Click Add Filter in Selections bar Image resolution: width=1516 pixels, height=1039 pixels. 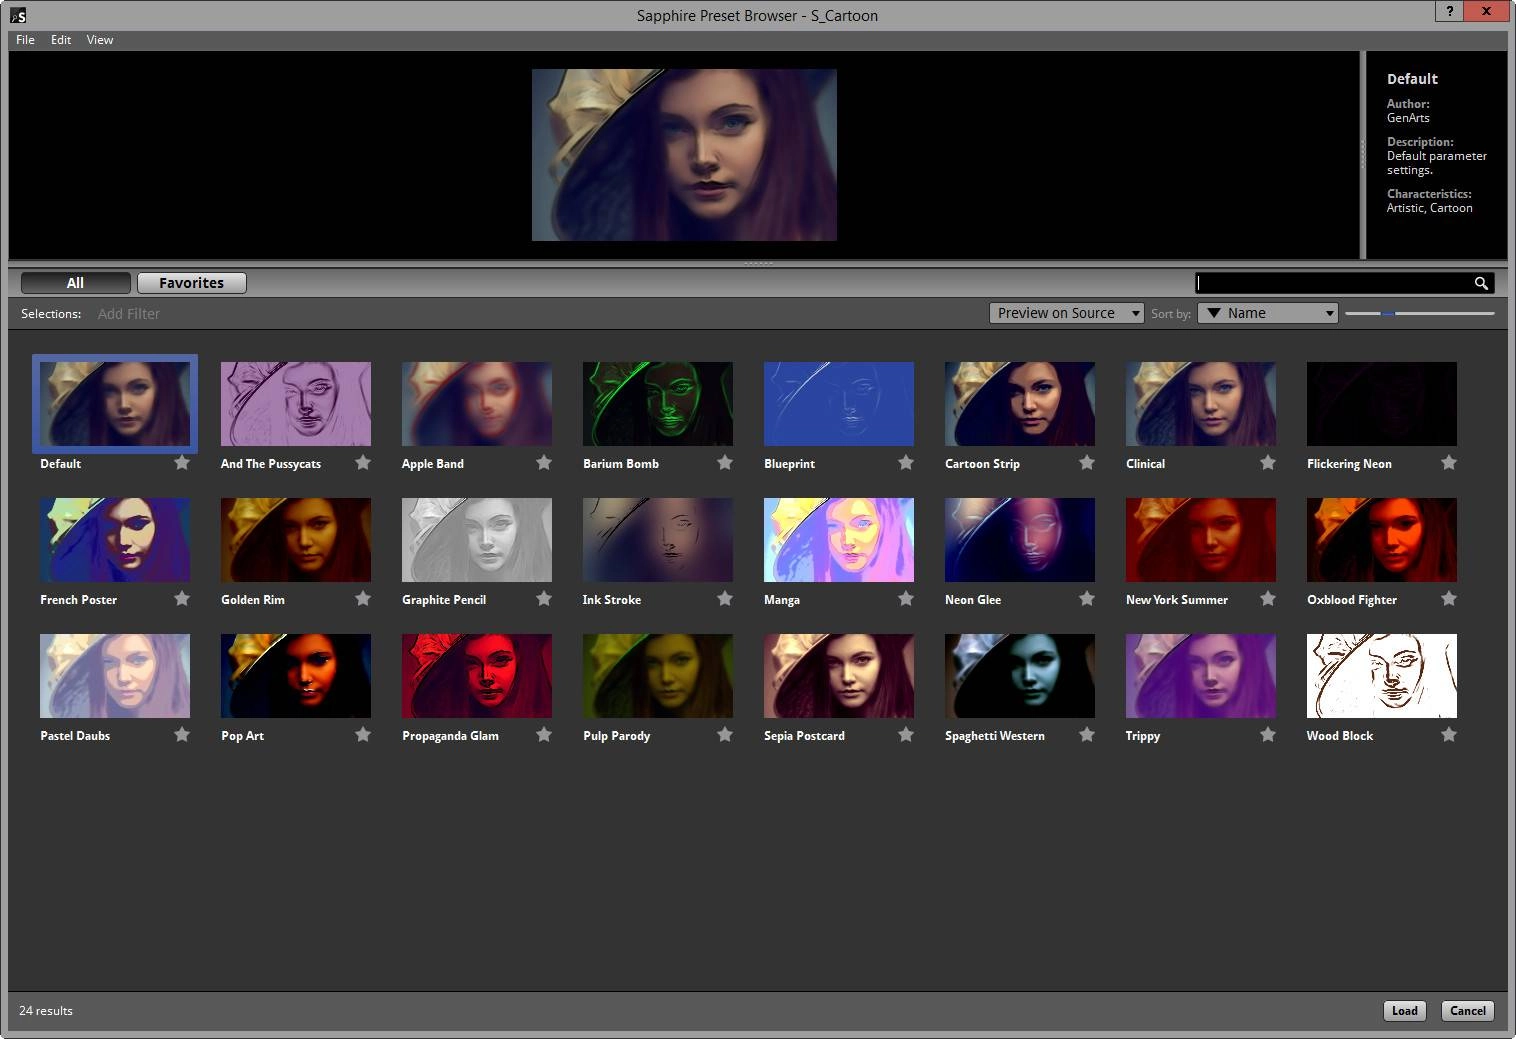(129, 314)
